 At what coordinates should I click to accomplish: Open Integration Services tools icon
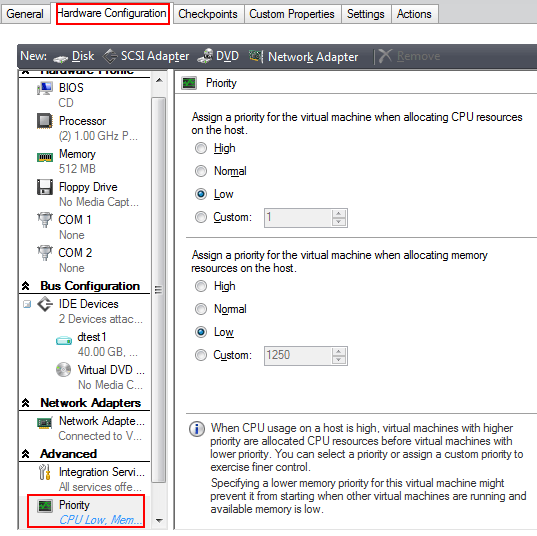[45, 472]
